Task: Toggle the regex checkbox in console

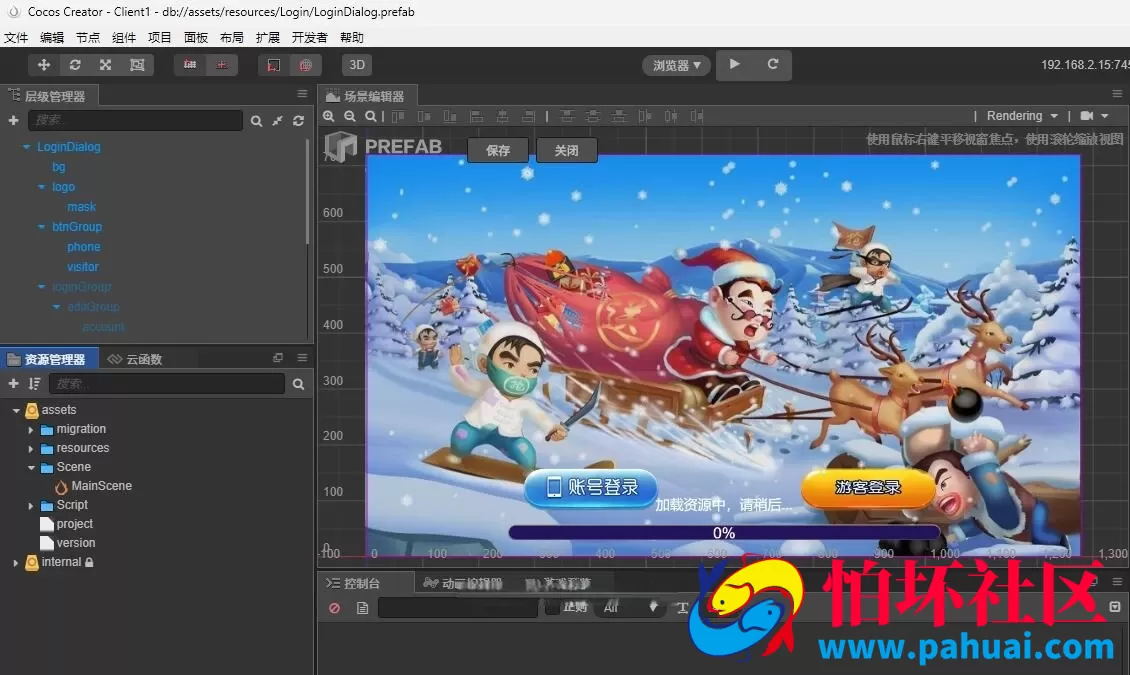Action: tap(552, 608)
